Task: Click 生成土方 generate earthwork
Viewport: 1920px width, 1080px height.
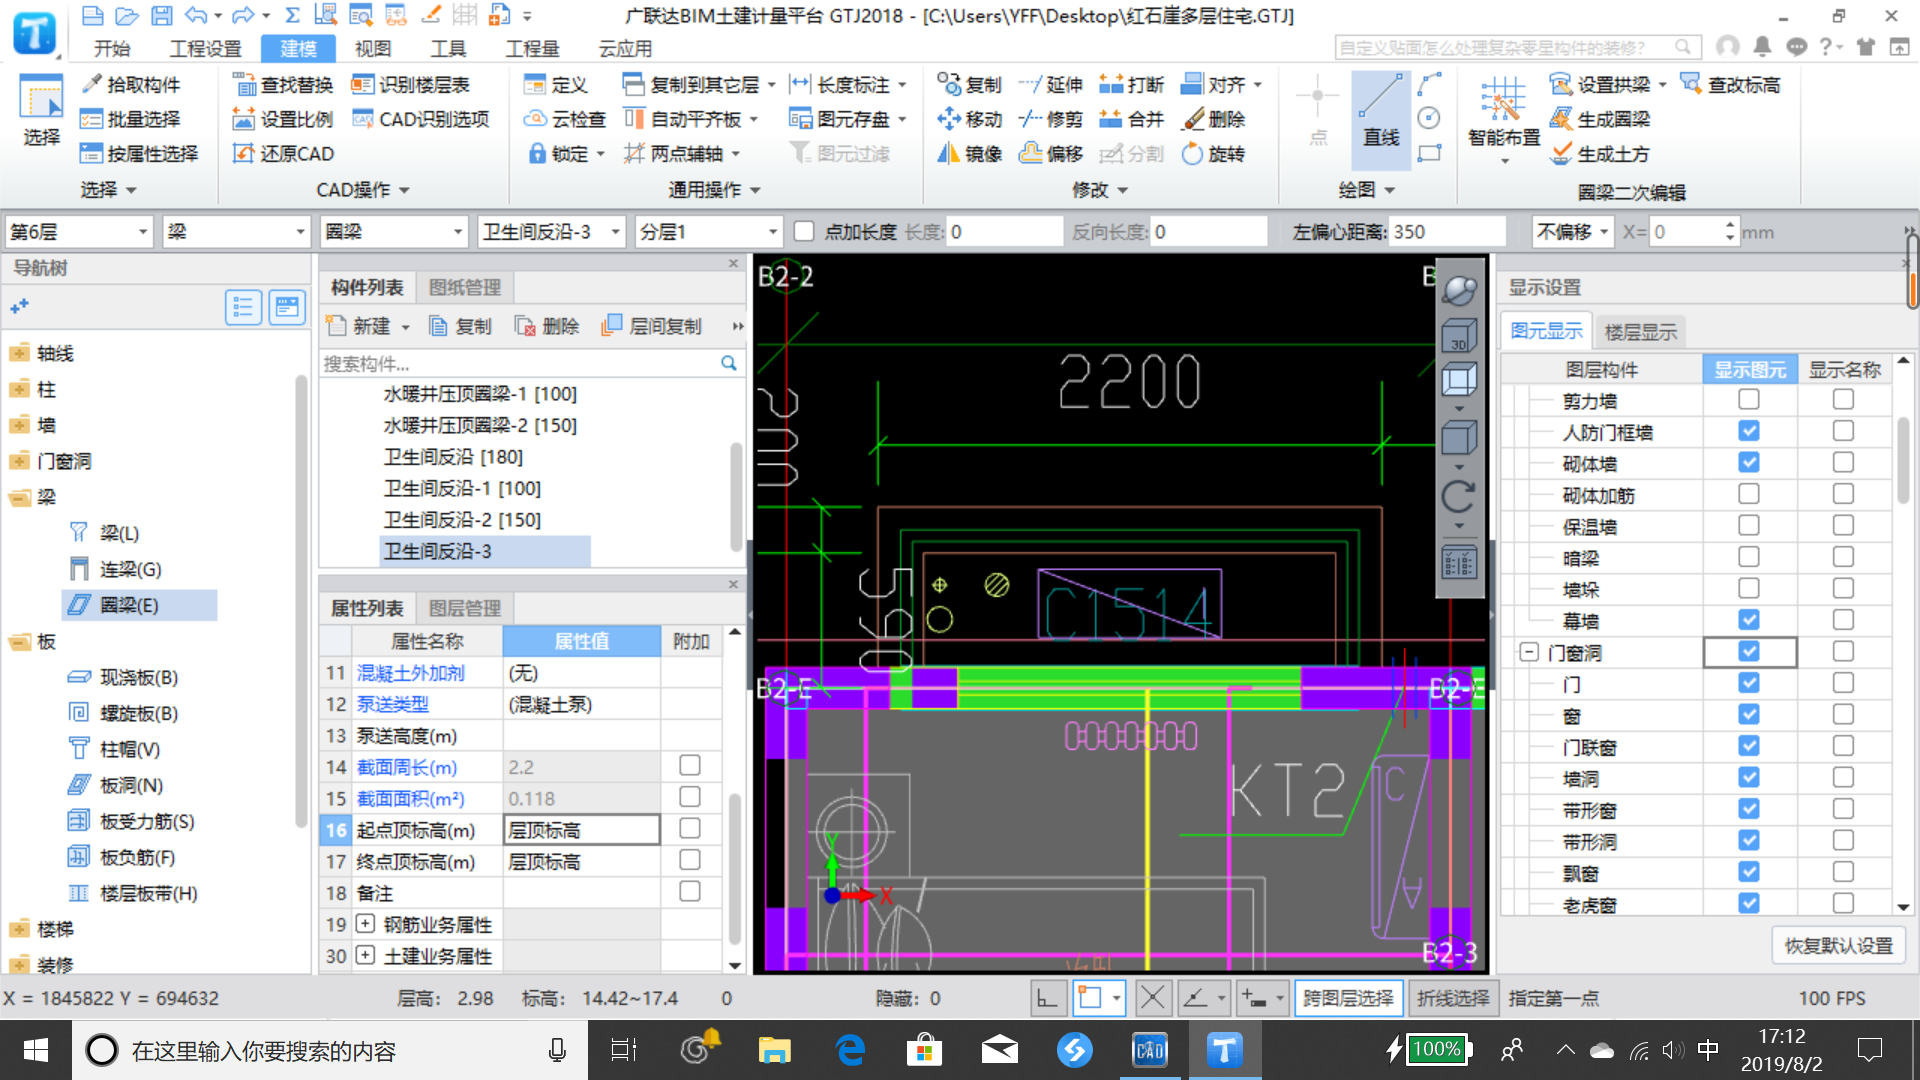Action: 1600,154
